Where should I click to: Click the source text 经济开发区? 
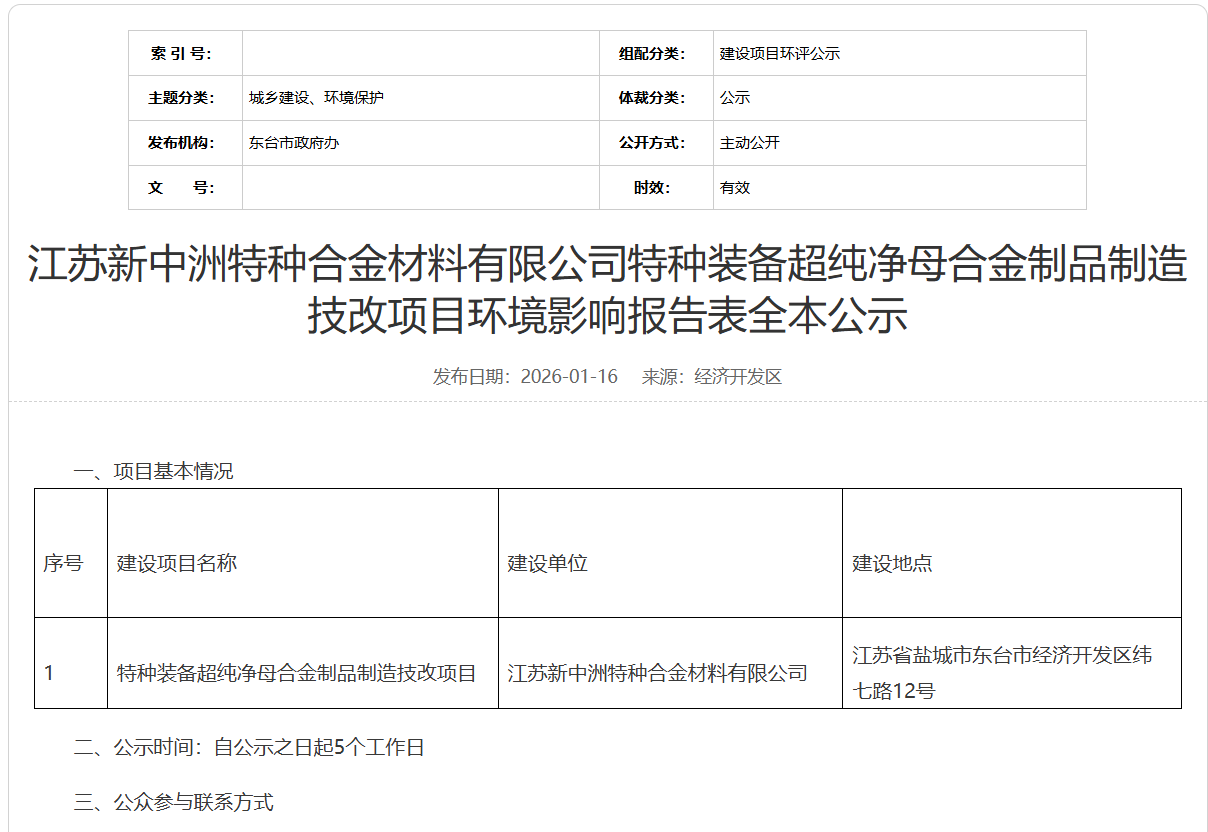click(x=738, y=377)
